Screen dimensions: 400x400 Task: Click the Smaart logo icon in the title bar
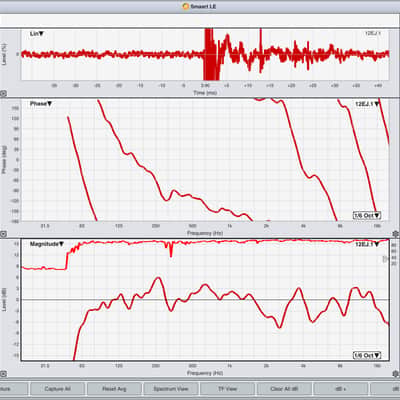pyautogui.click(x=186, y=6)
